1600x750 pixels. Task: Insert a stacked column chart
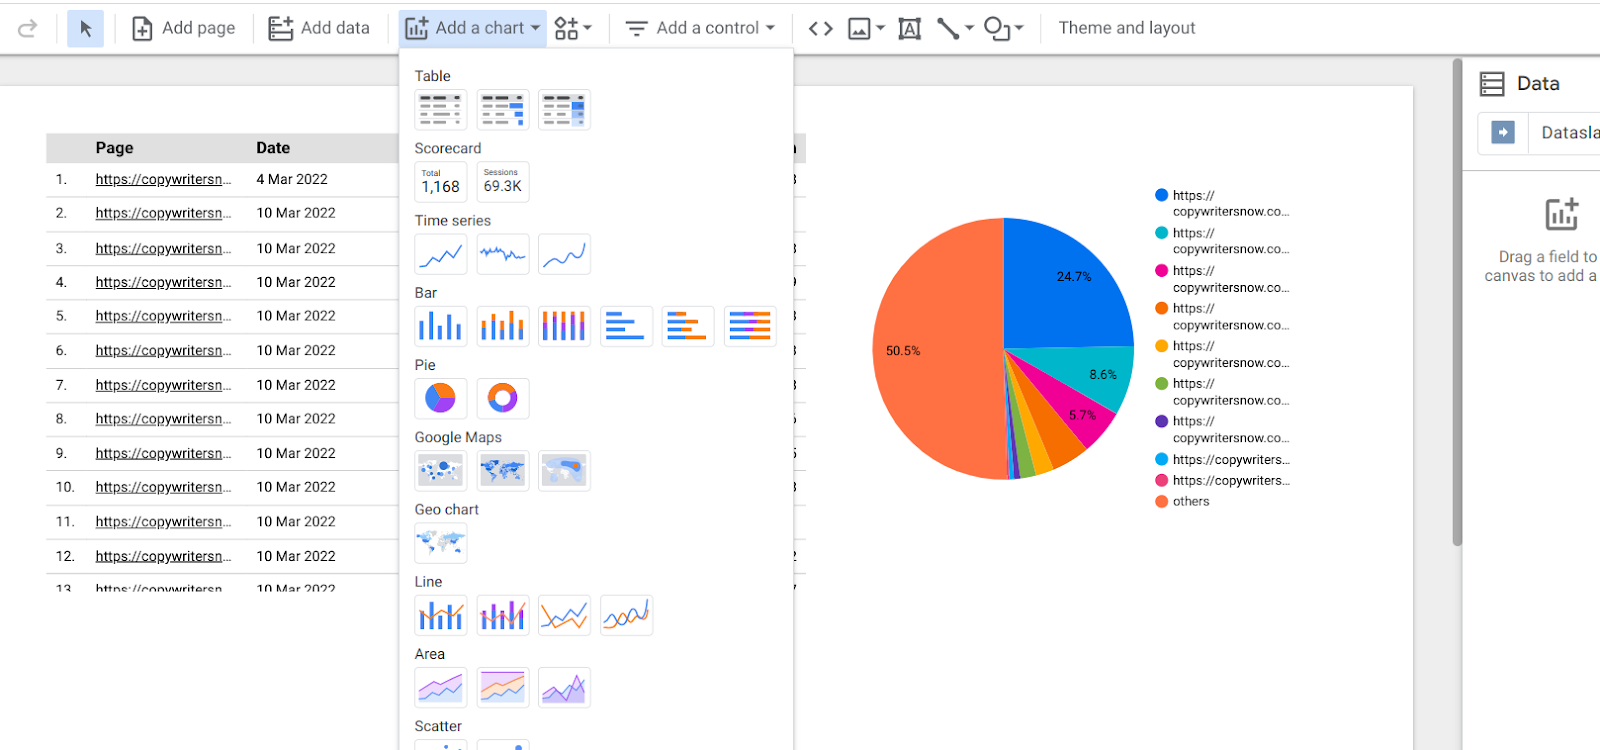point(503,326)
